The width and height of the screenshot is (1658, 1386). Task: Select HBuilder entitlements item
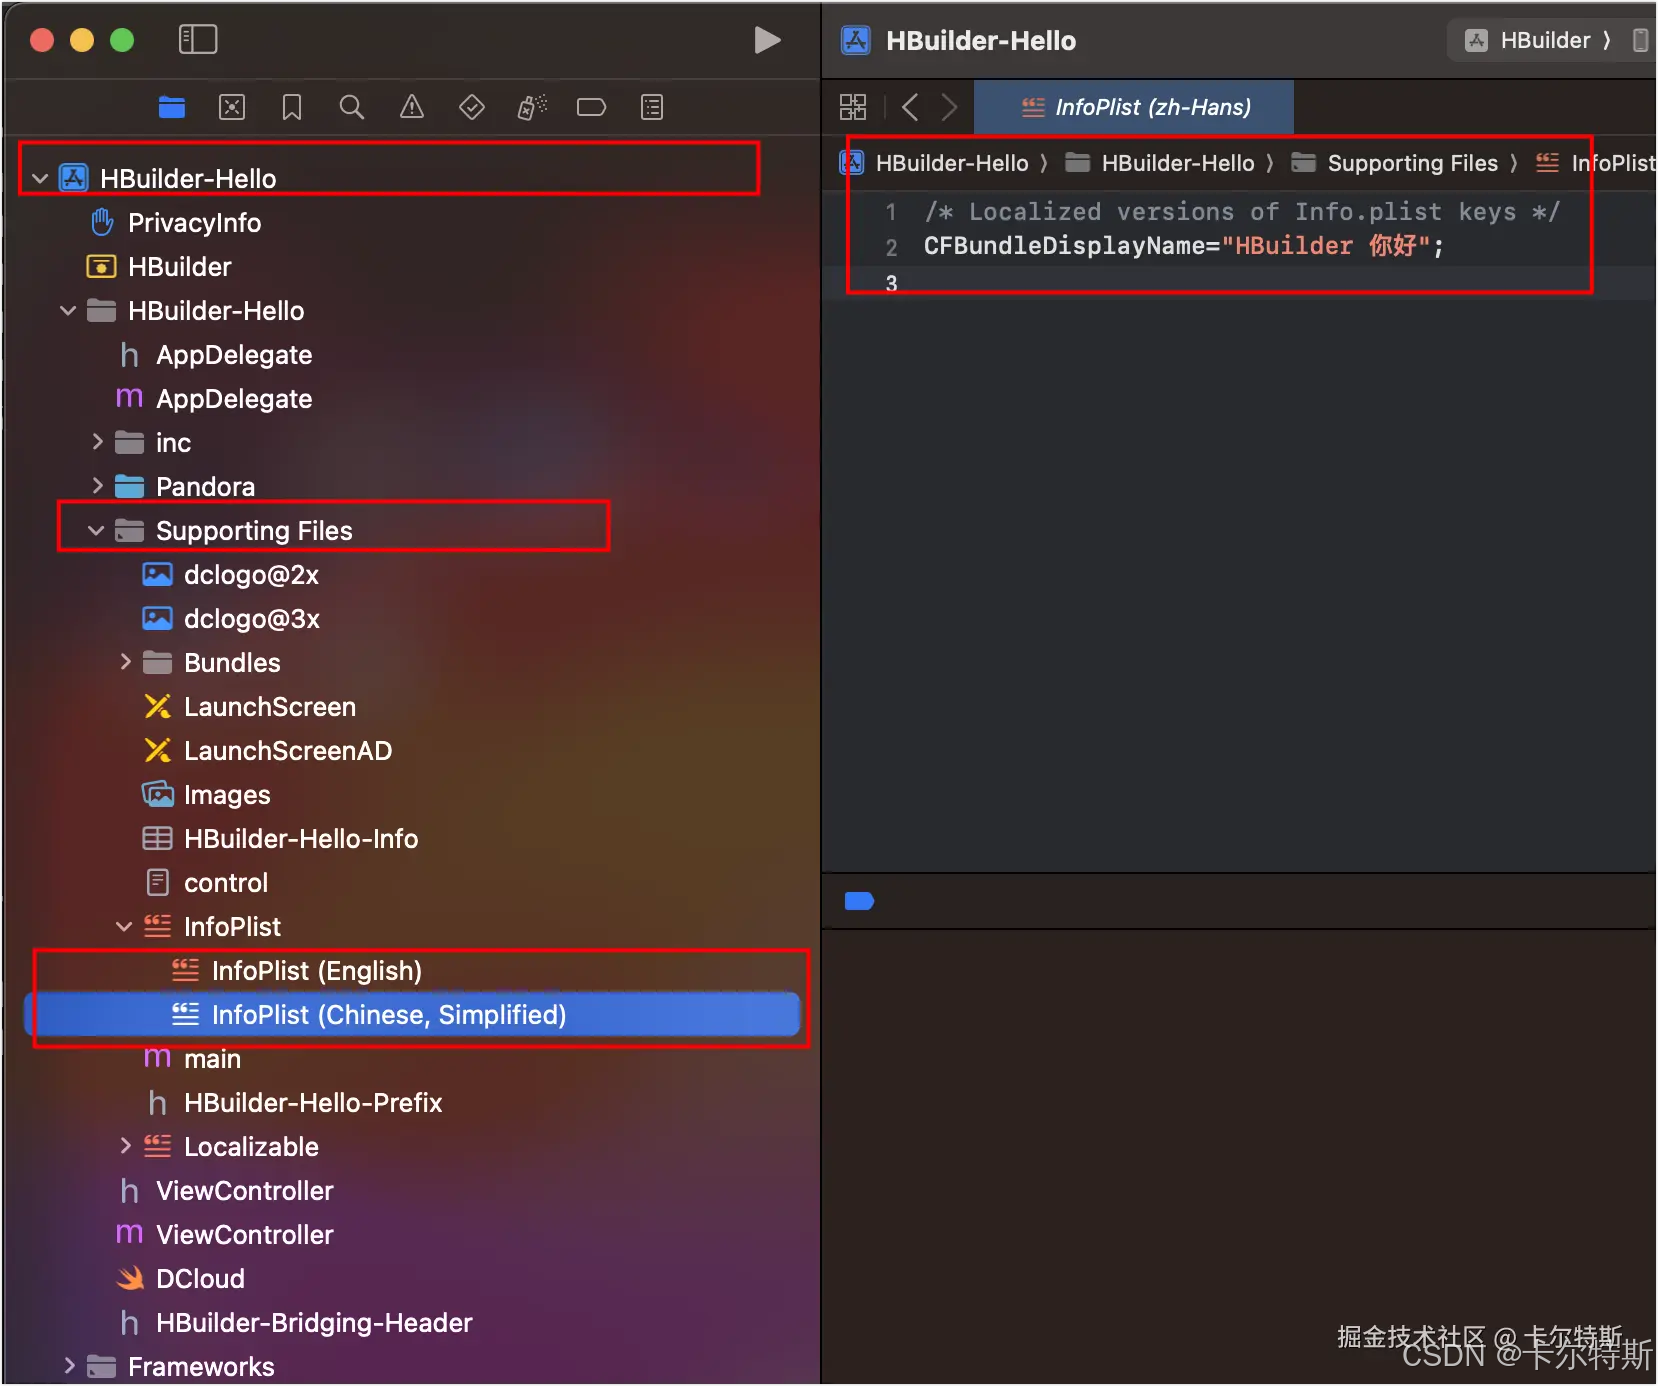tap(180, 267)
